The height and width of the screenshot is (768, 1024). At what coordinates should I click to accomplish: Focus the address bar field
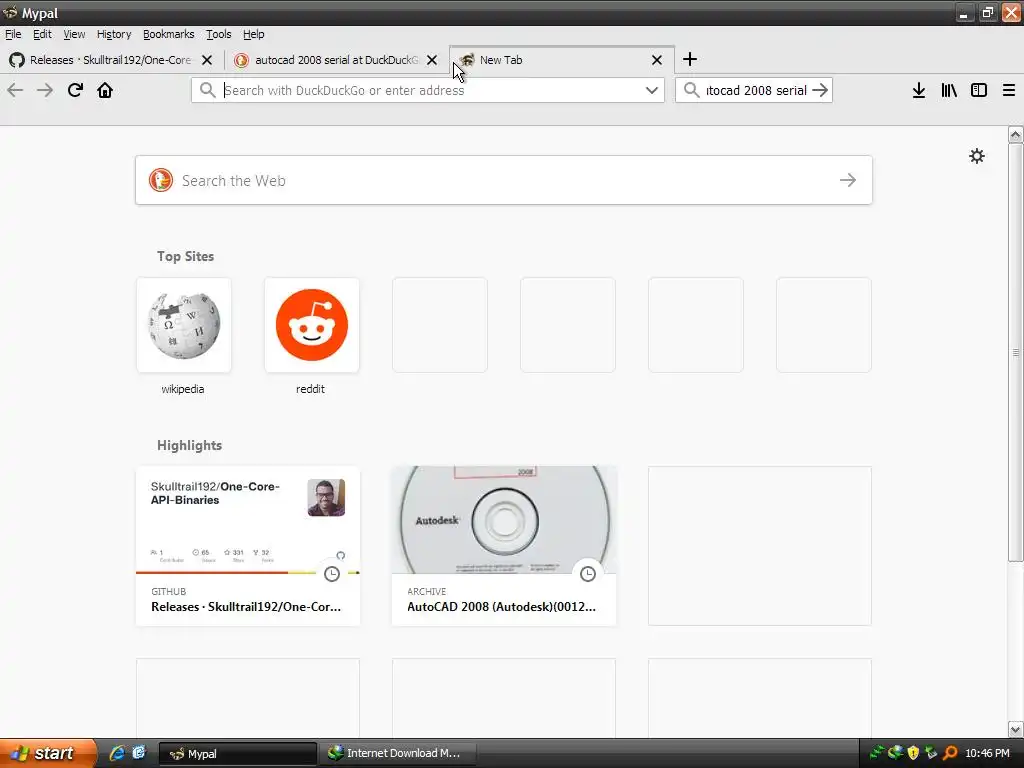pos(428,90)
